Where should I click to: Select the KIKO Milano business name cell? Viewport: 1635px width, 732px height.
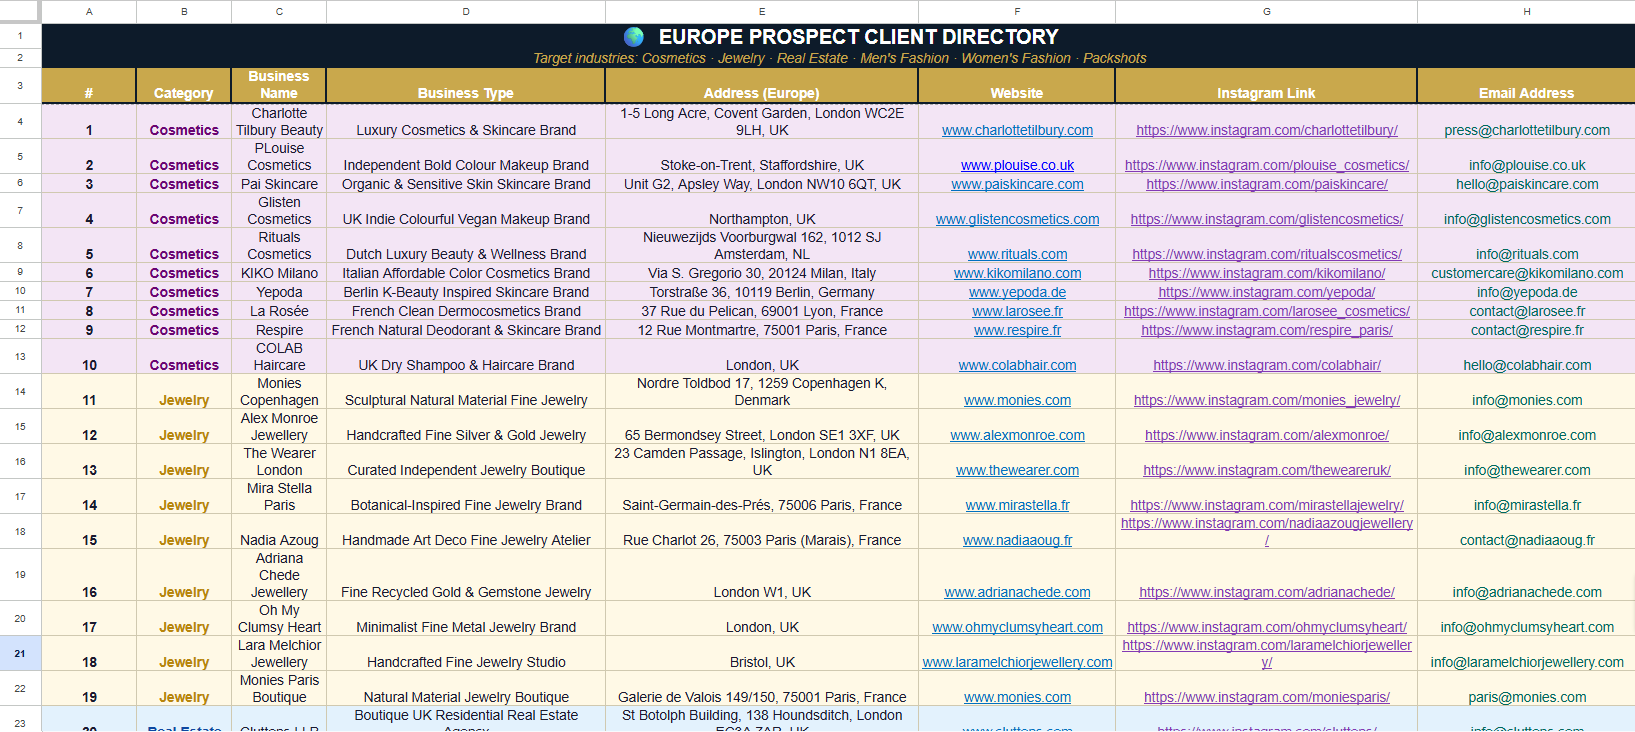279,273
